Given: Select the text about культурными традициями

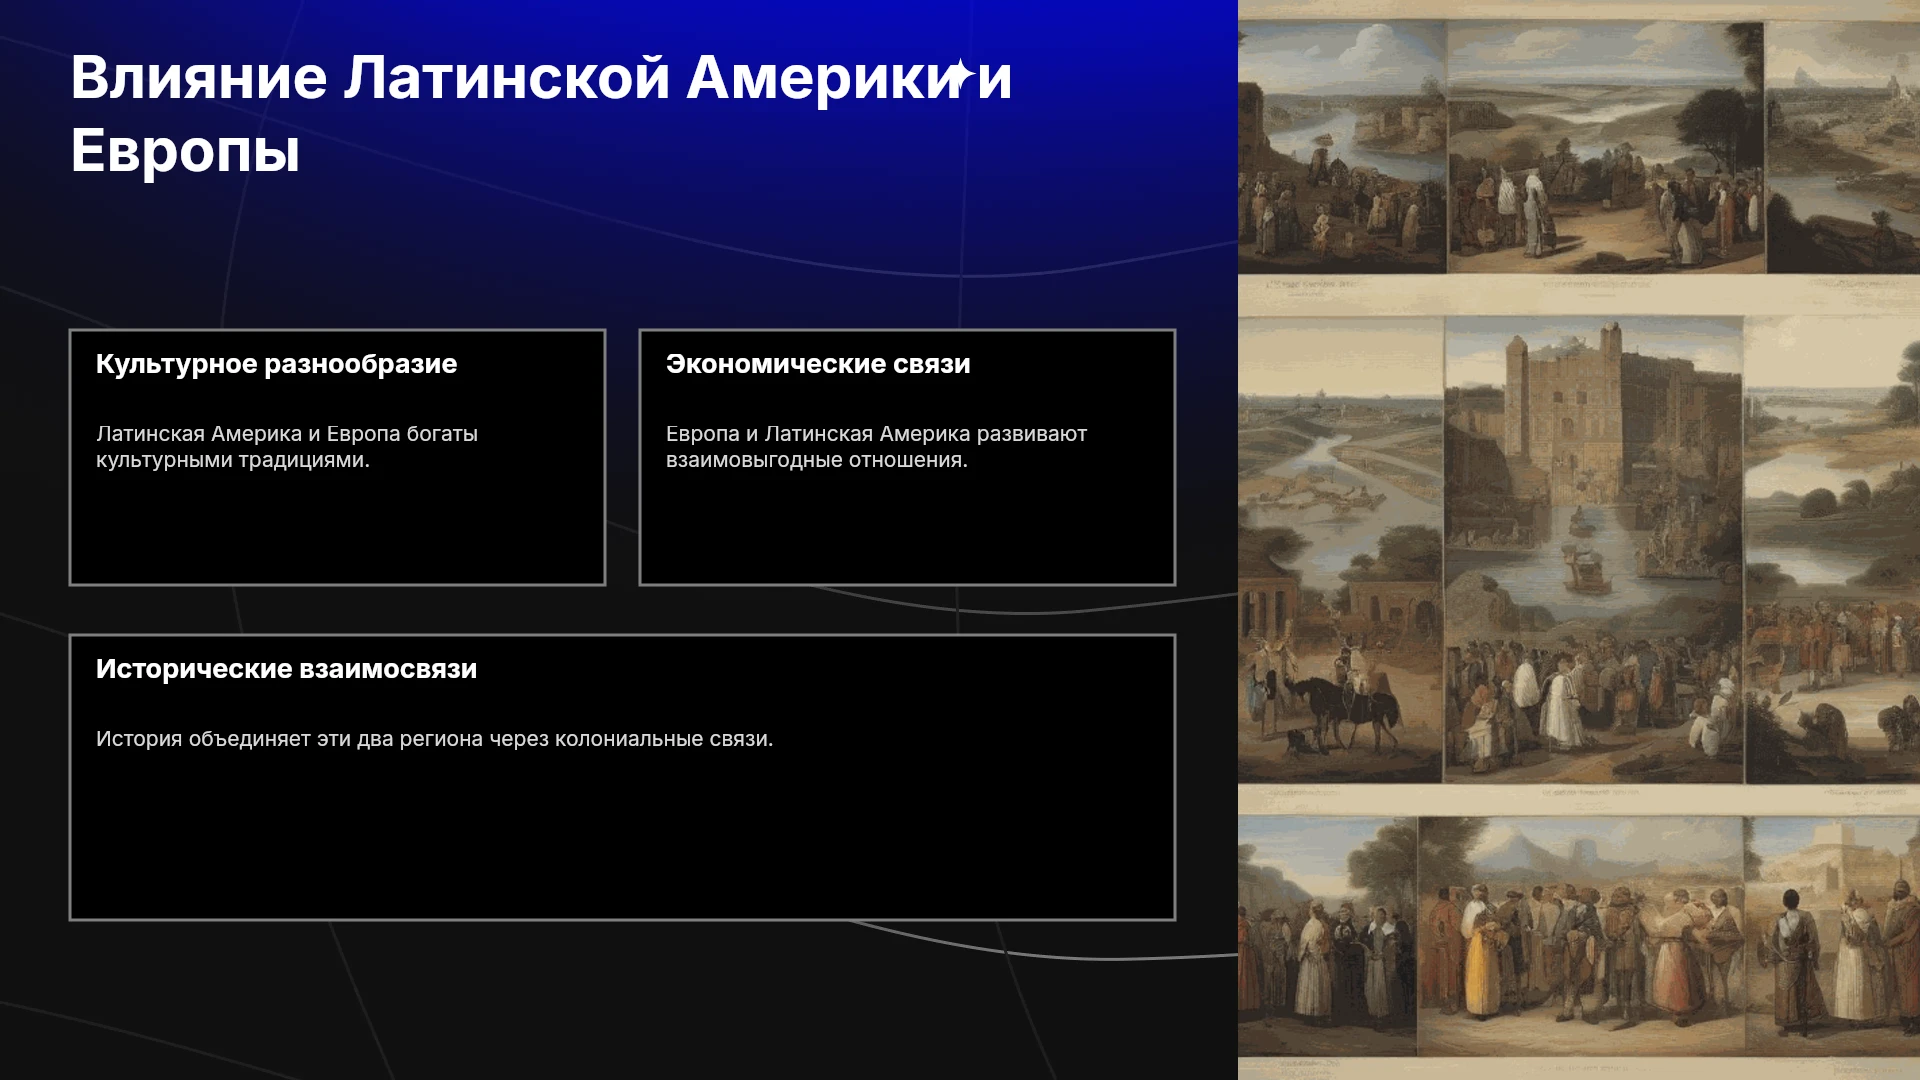Looking at the screenshot, I should click(x=287, y=447).
